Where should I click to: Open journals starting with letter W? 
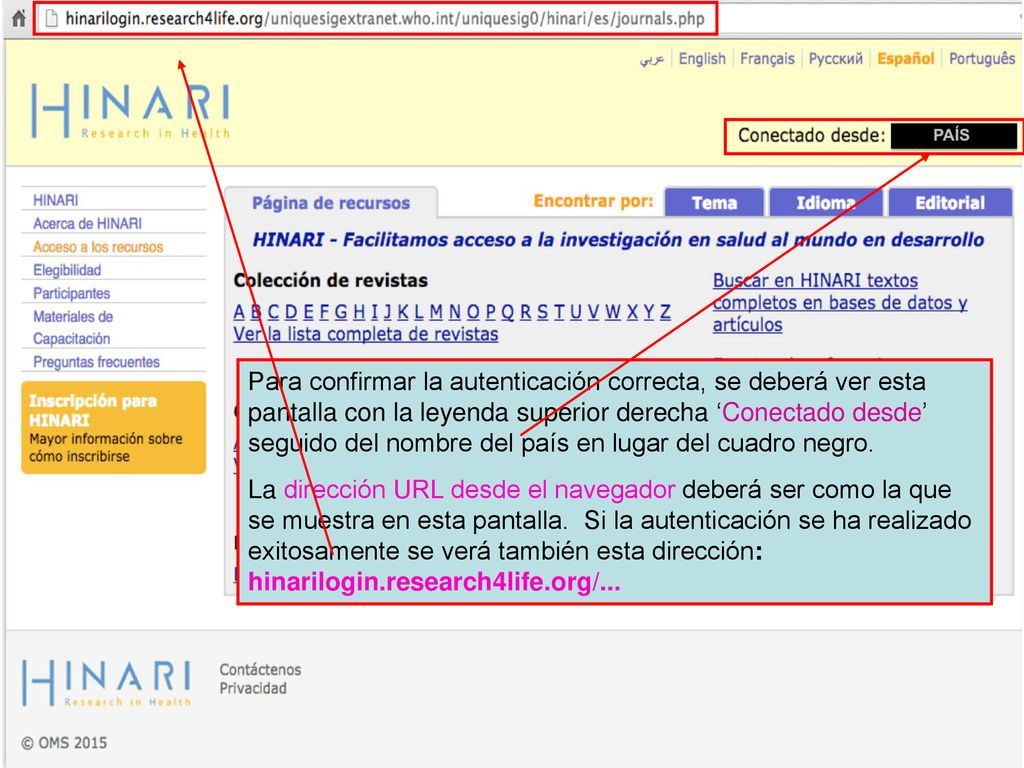coord(613,312)
